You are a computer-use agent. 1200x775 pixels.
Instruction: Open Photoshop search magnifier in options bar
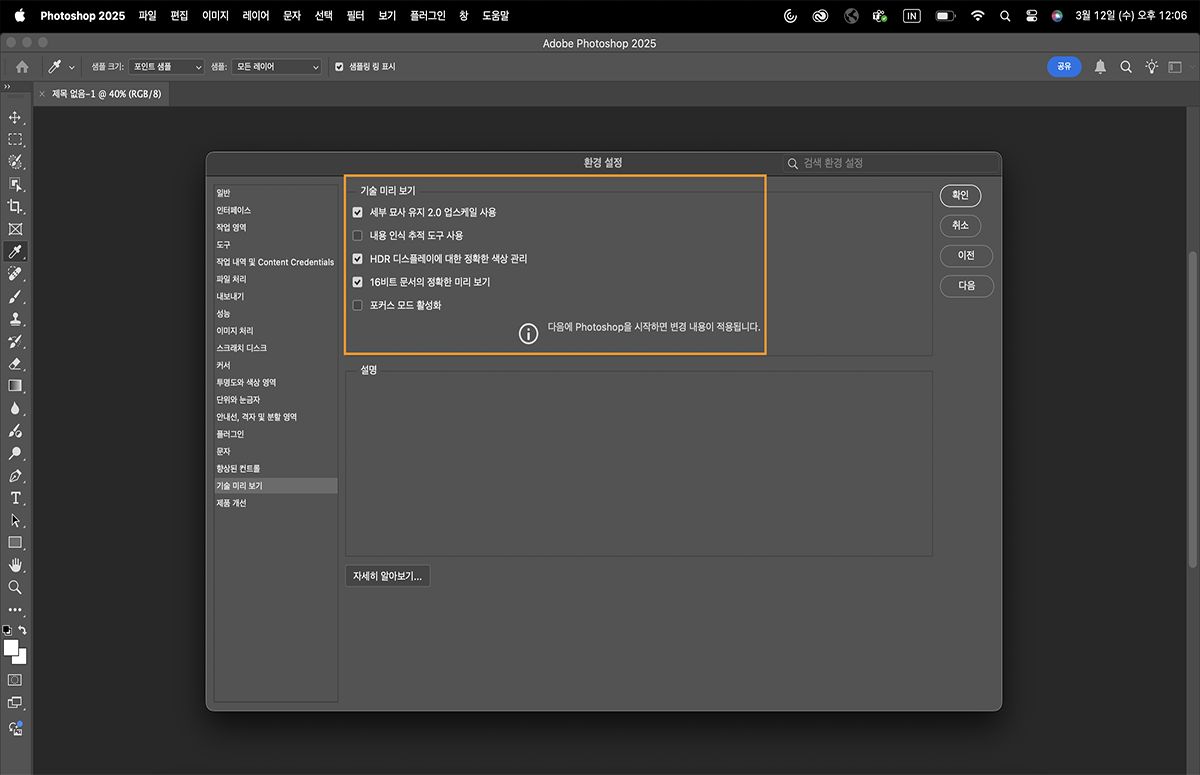(x=1126, y=67)
